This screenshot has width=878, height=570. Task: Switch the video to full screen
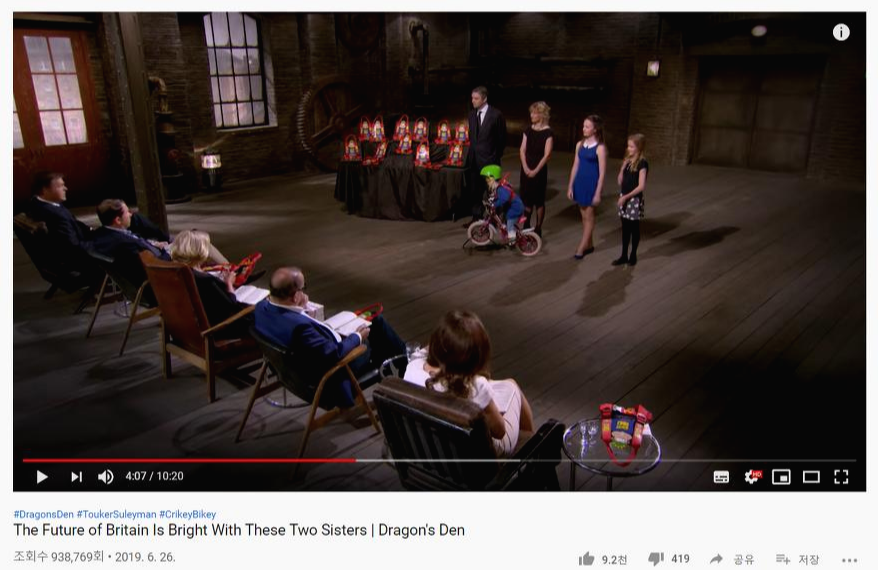click(x=841, y=477)
